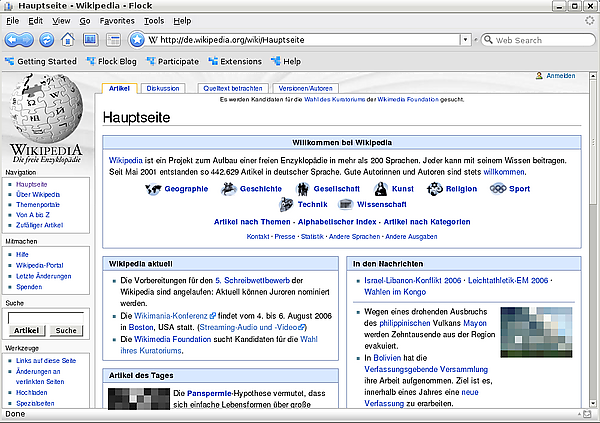The height and width of the screenshot is (423, 600).
Task: Click the Anmelden user icon
Action: (x=539, y=76)
